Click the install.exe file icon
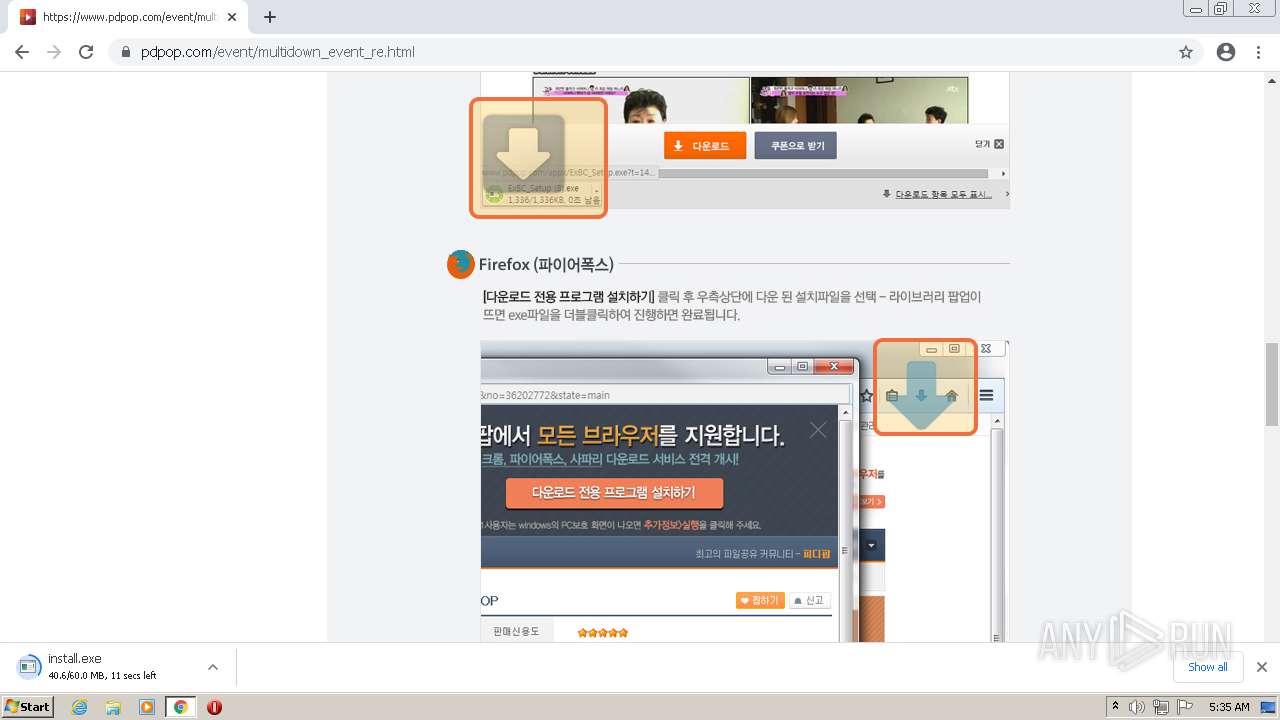The width and height of the screenshot is (1280, 720). pos(29,667)
